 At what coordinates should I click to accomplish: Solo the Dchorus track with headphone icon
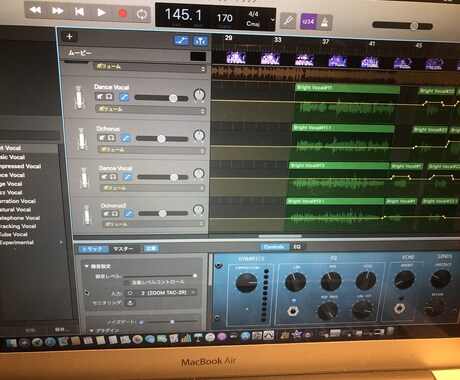(x=111, y=137)
